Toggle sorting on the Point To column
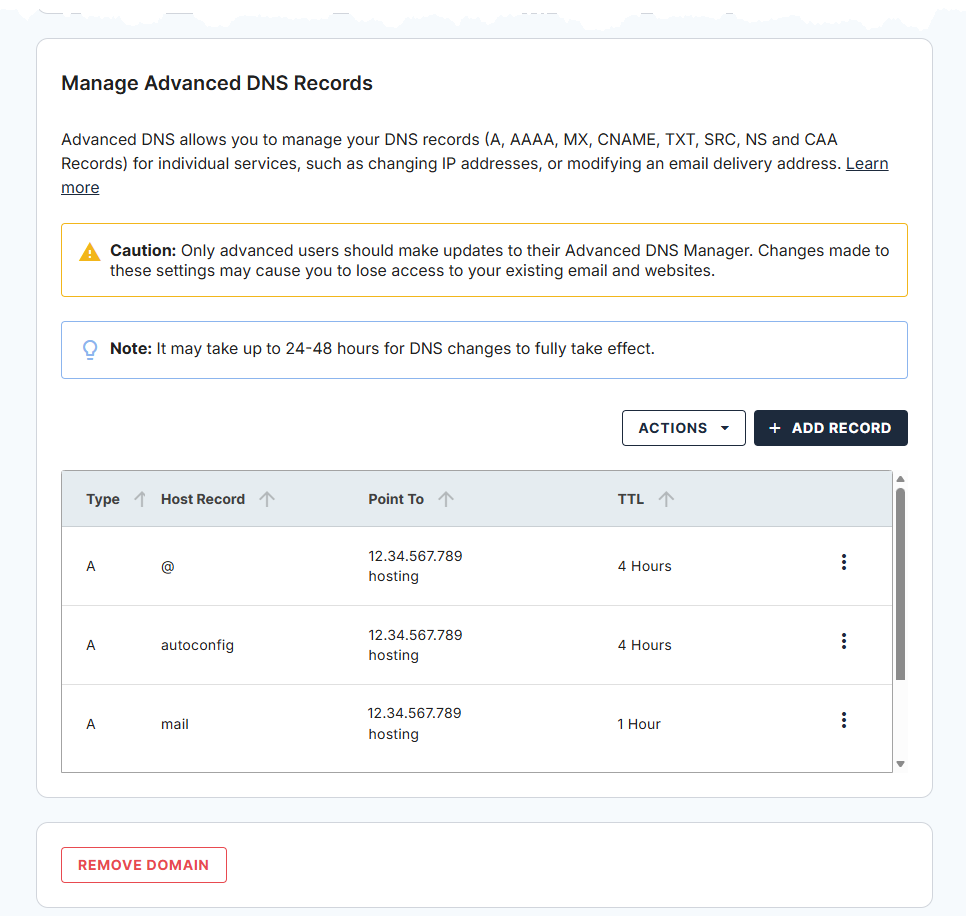This screenshot has height=916, width=966. pyautogui.click(x=446, y=498)
